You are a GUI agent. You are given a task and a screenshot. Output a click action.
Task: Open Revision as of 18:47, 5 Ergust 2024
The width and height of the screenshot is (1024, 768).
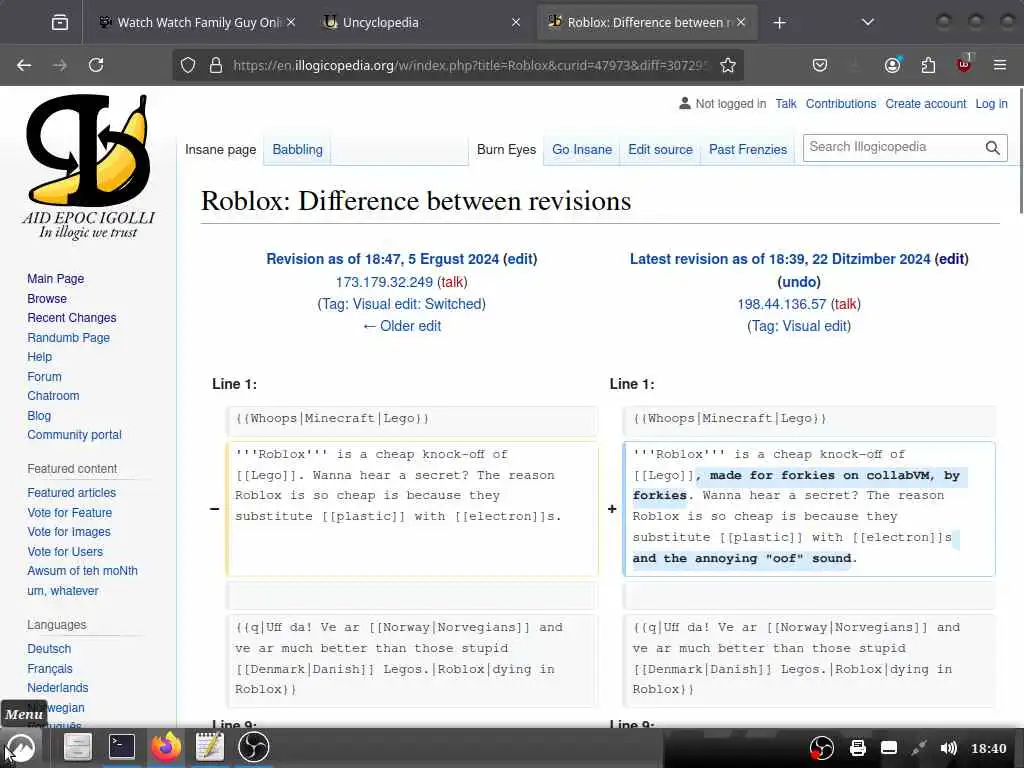383,259
